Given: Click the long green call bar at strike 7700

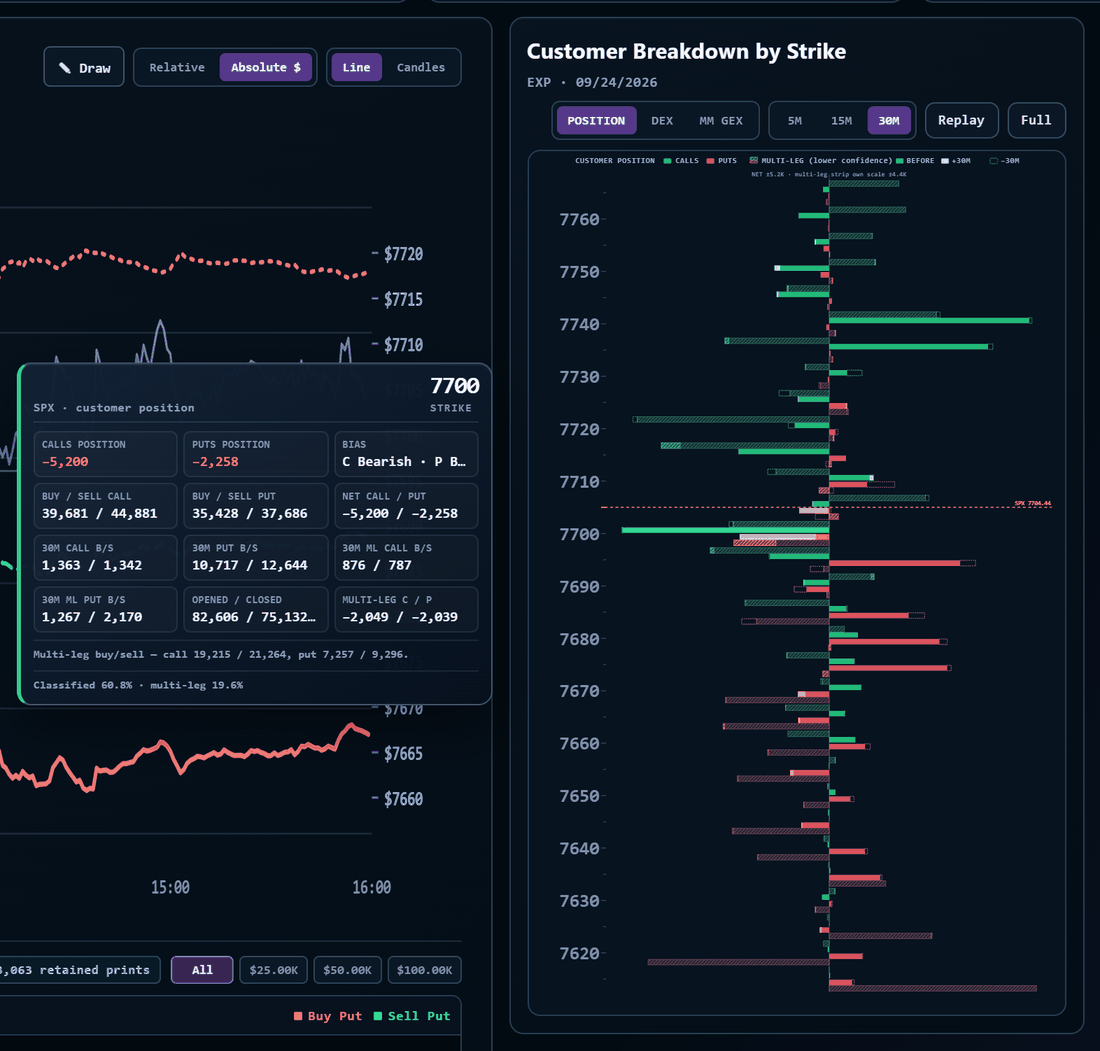Looking at the screenshot, I should pyautogui.click(x=725, y=530).
